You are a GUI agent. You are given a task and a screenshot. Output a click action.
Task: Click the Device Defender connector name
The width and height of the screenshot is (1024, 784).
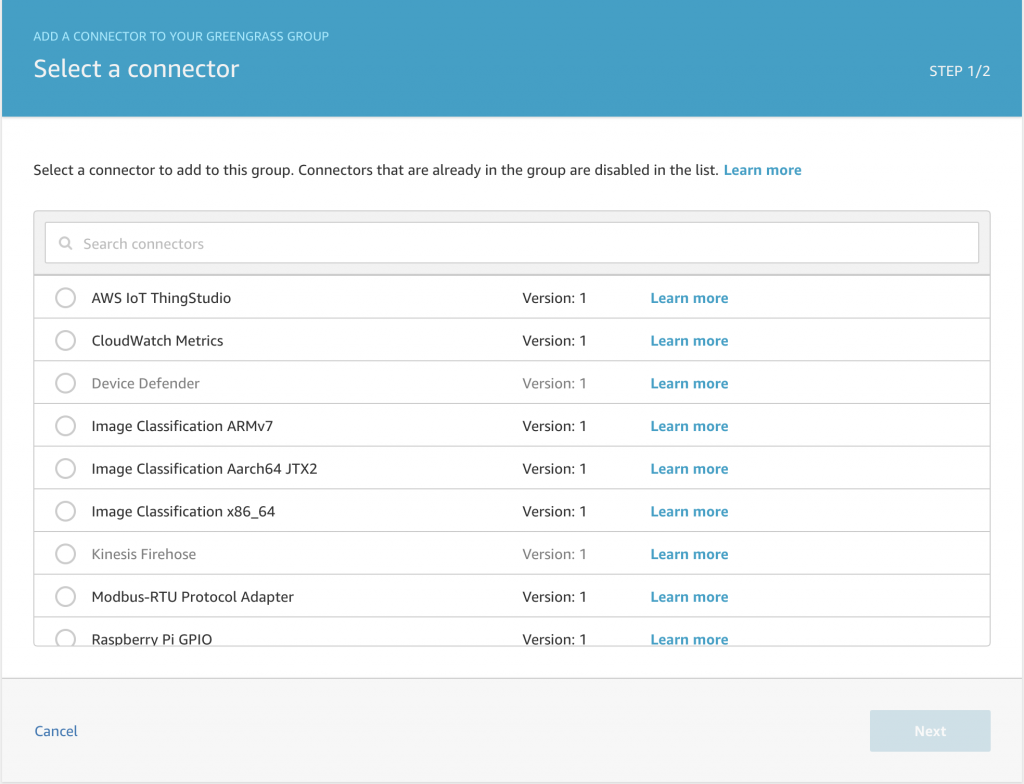146,384
